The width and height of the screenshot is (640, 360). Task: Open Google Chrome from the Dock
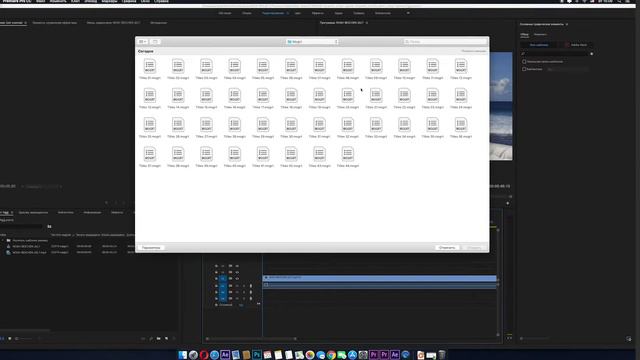click(331, 355)
